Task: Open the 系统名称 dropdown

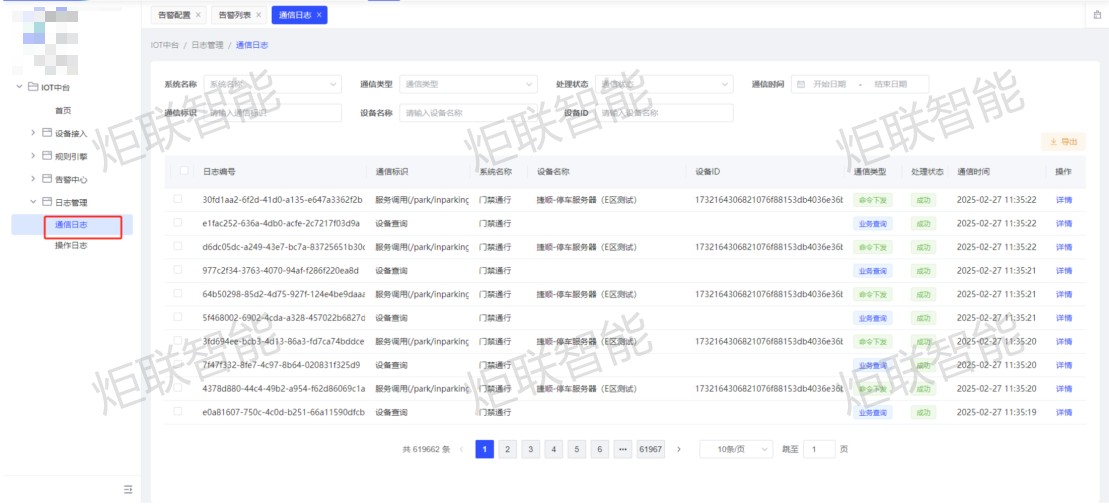Action: pos(272,84)
